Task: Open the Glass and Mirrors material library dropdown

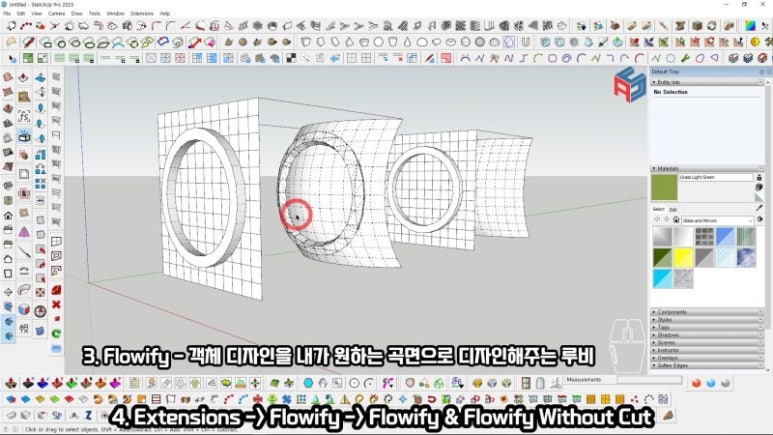Action: [x=717, y=220]
